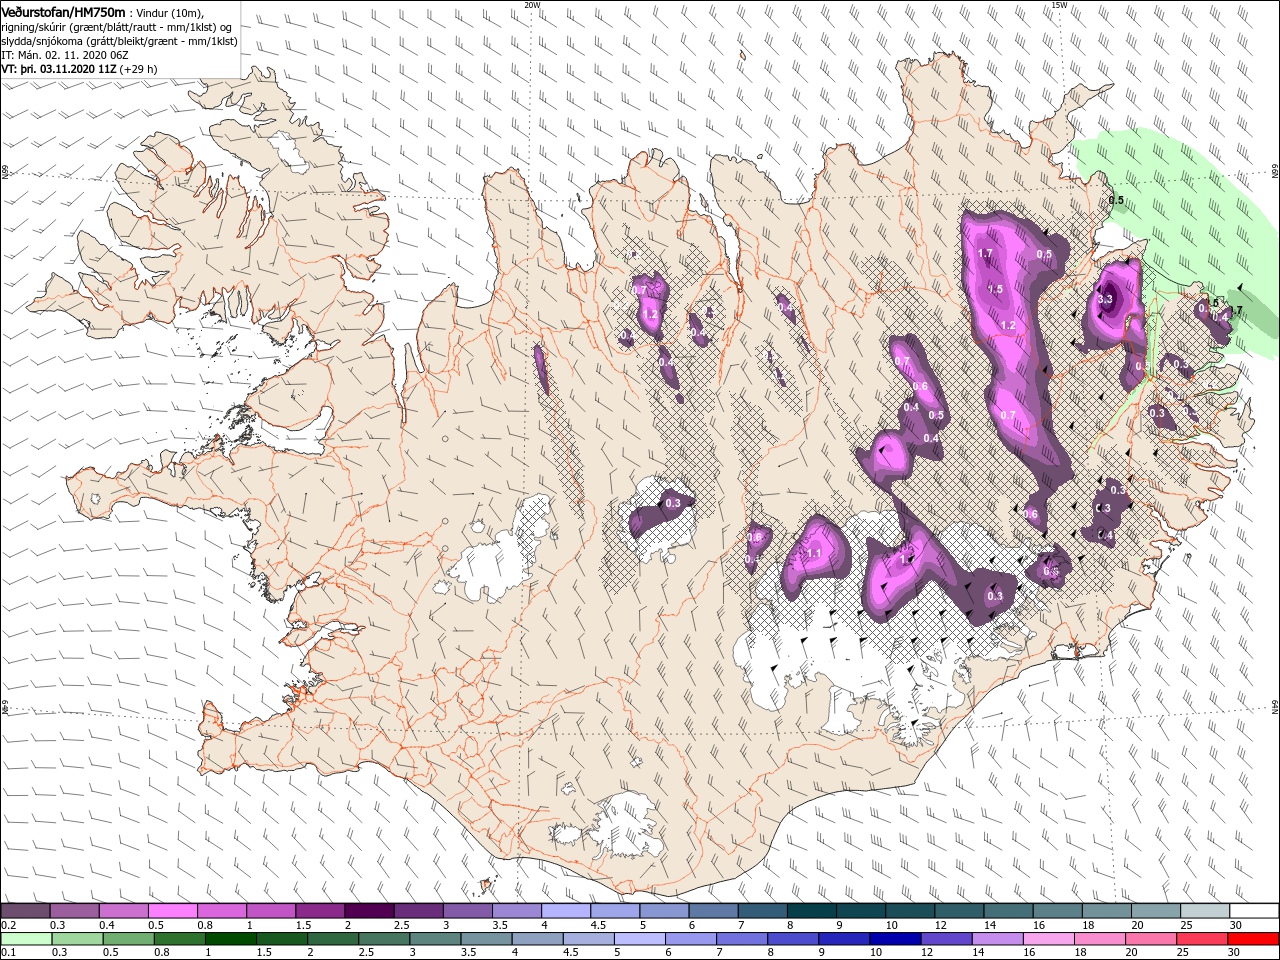The height and width of the screenshot is (960, 1280).
Task: Click the 'VT: þri. 03.11.2020 11Z' valid time
Action: (59, 69)
